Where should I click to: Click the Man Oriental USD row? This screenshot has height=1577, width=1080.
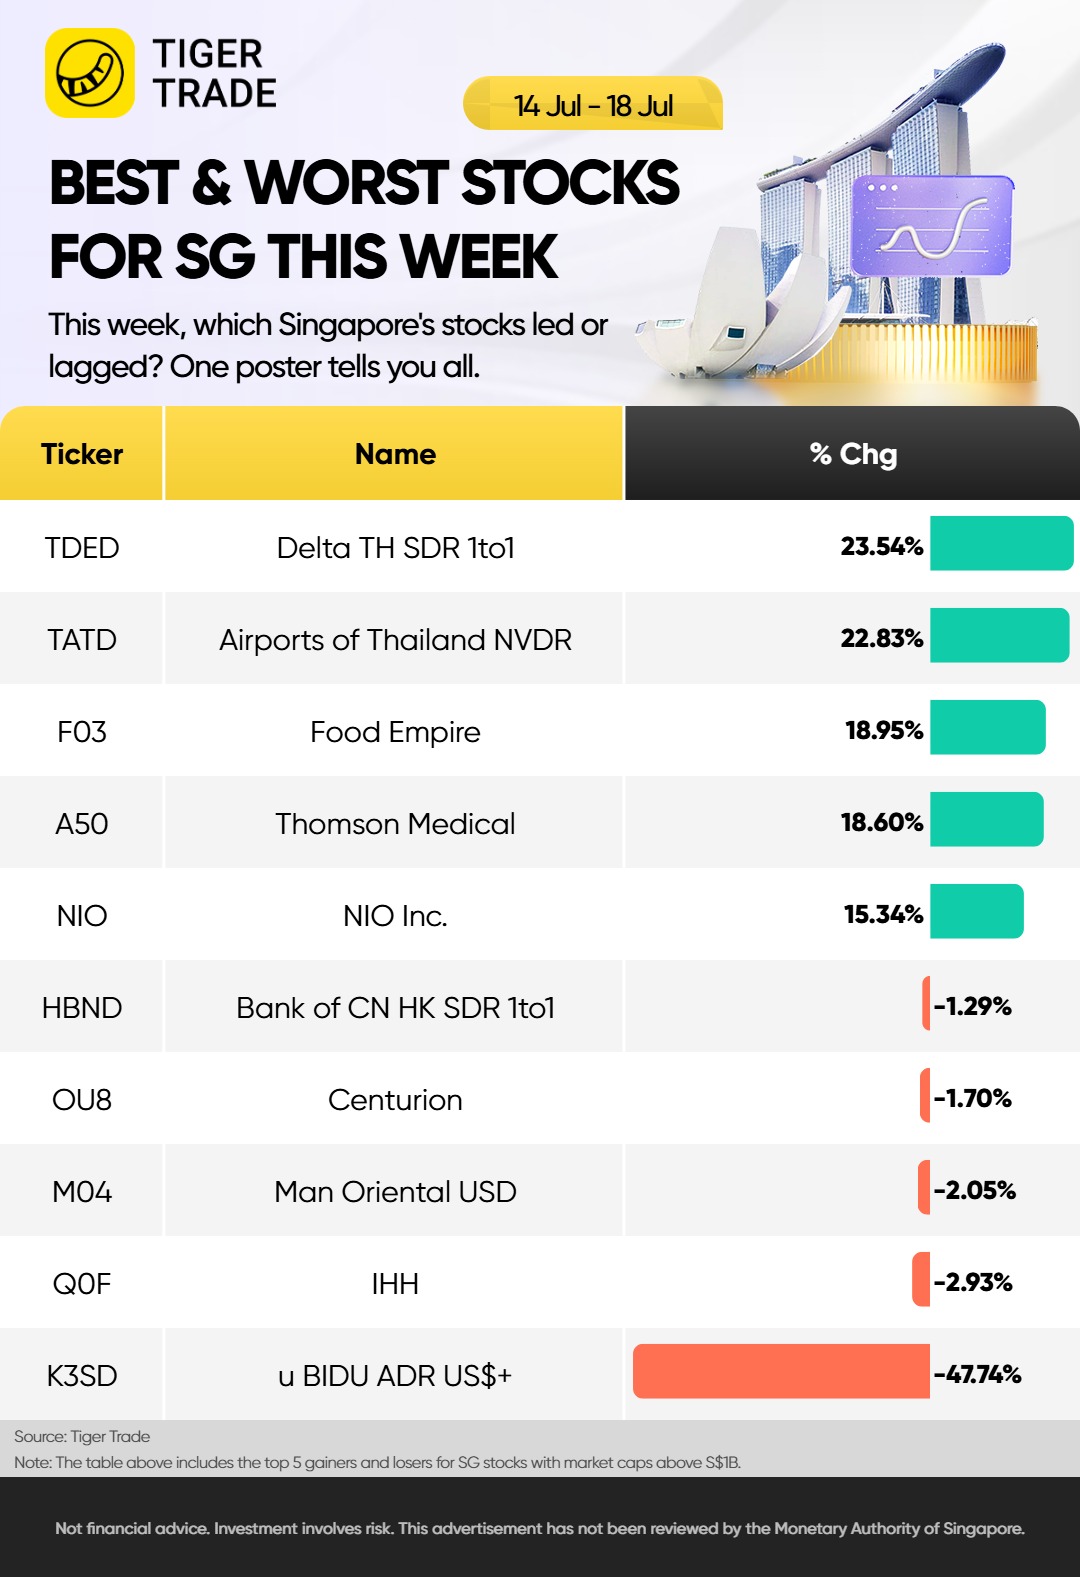[540, 1190]
